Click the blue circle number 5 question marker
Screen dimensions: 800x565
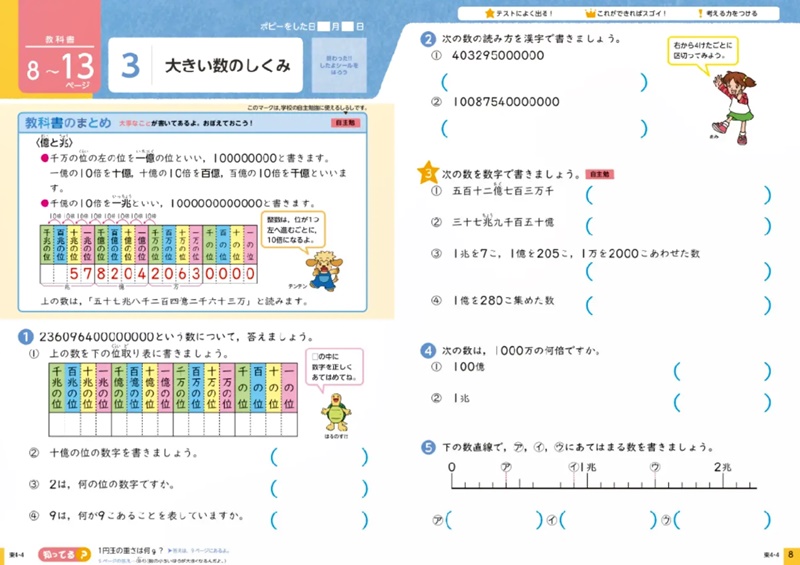point(428,446)
